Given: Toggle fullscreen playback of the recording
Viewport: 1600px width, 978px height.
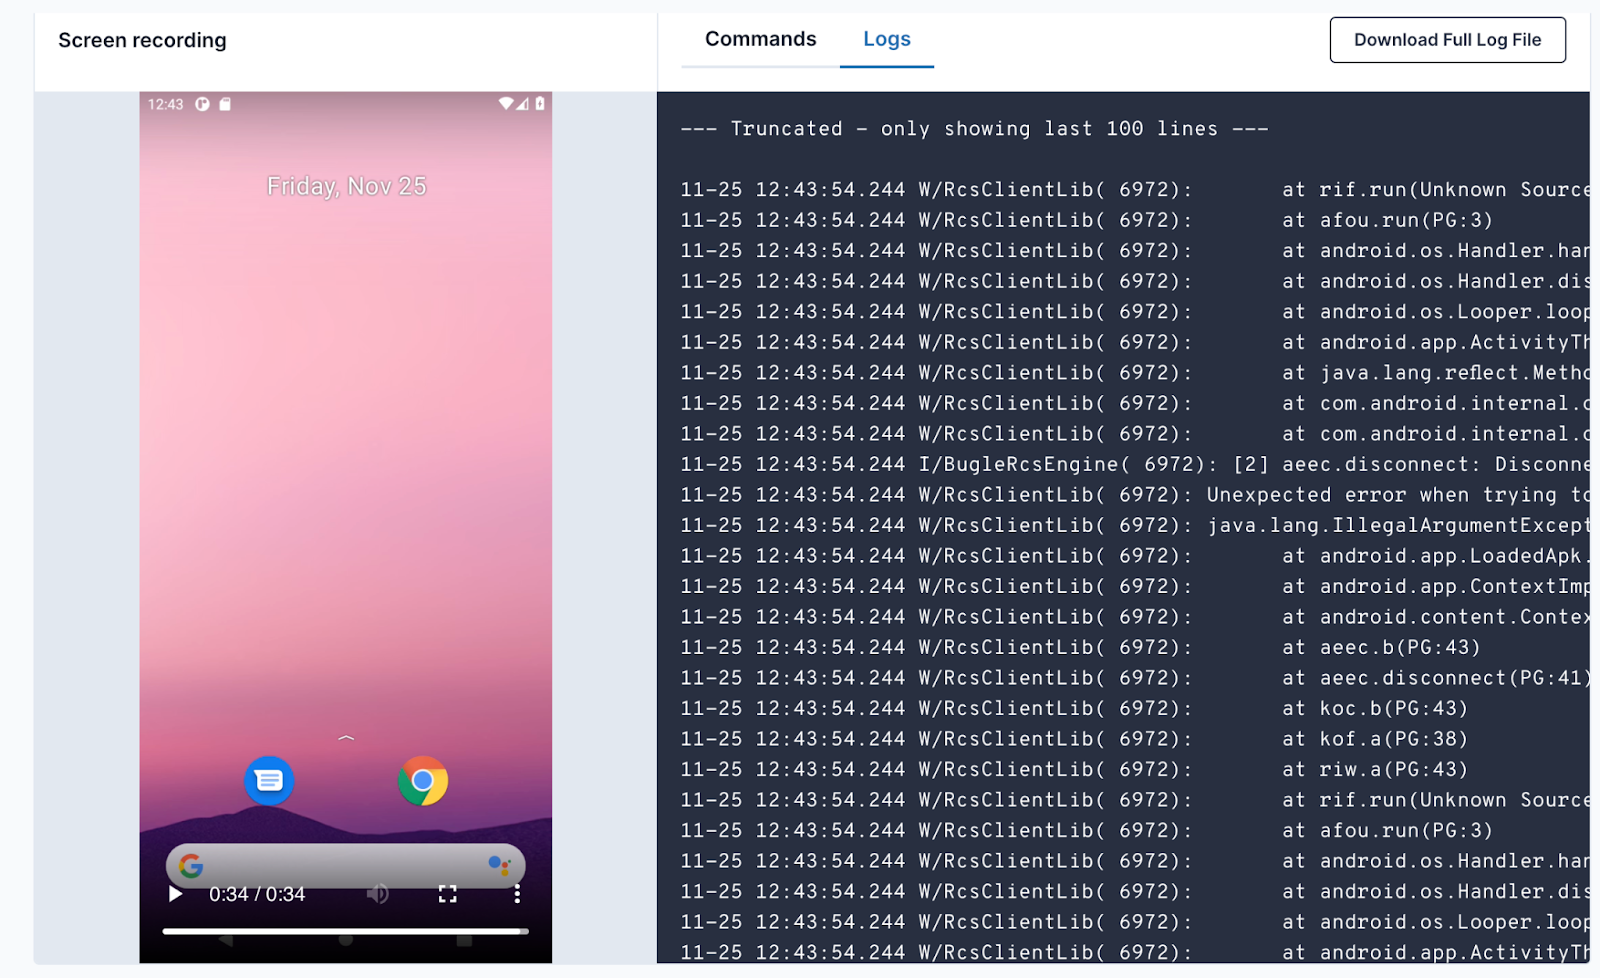Looking at the screenshot, I should tap(447, 893).
